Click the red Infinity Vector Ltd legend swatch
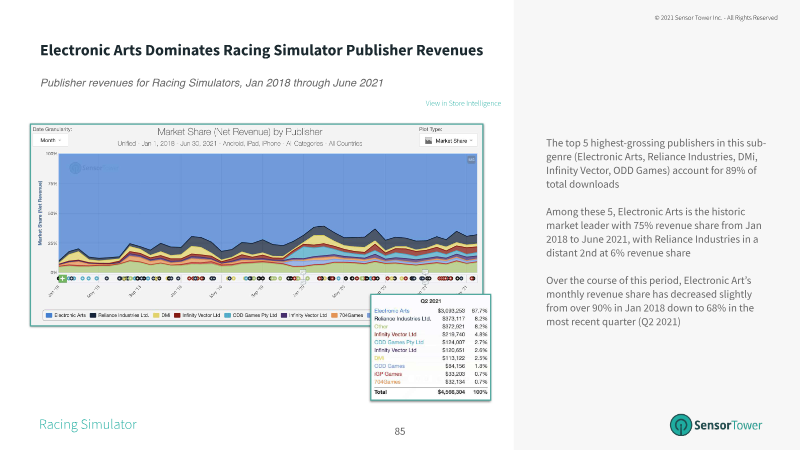The image size is (800, 450). [177, 315]
